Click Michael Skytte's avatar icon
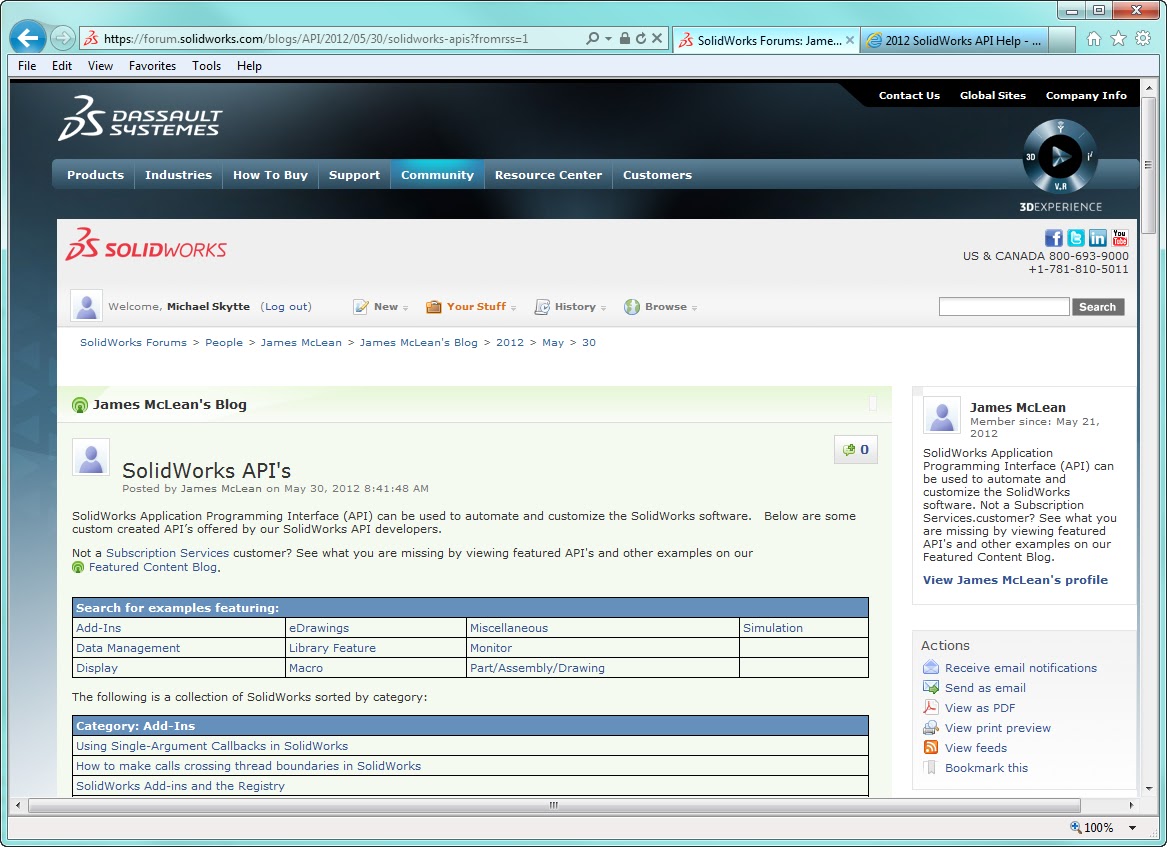Screen dimensions: 1167x847 pos(86,306)
